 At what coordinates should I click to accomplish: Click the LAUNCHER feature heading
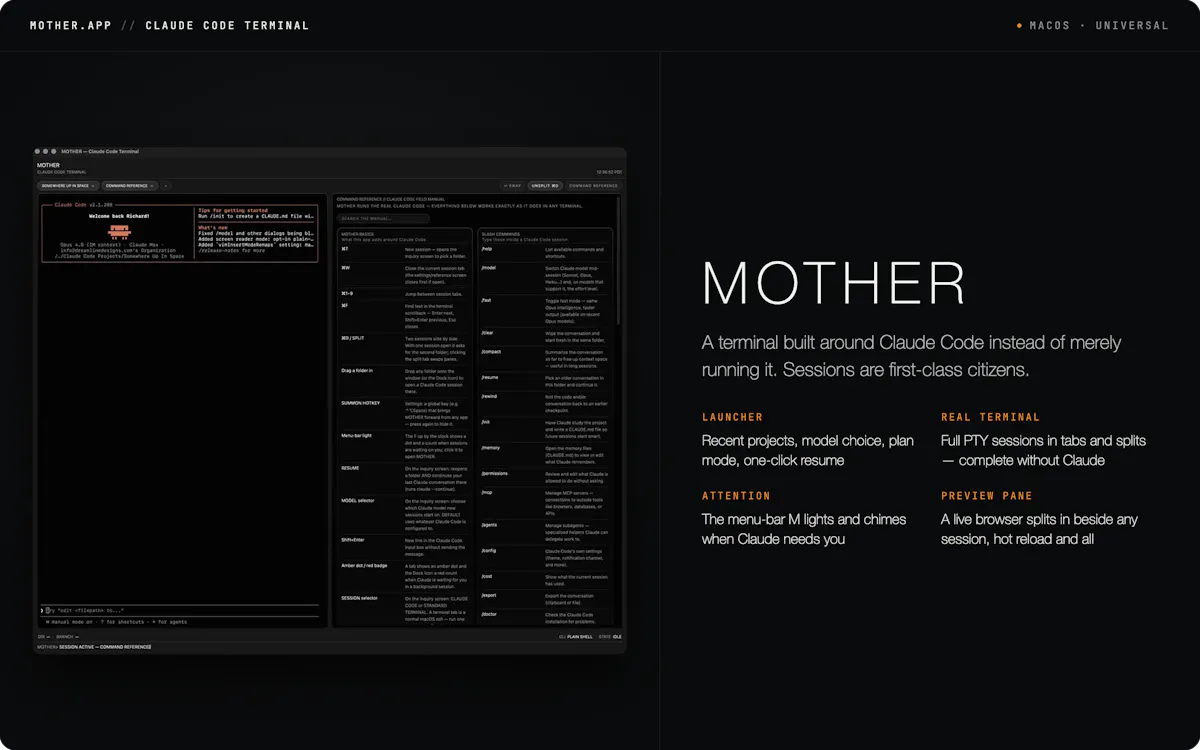click(733, 417)
